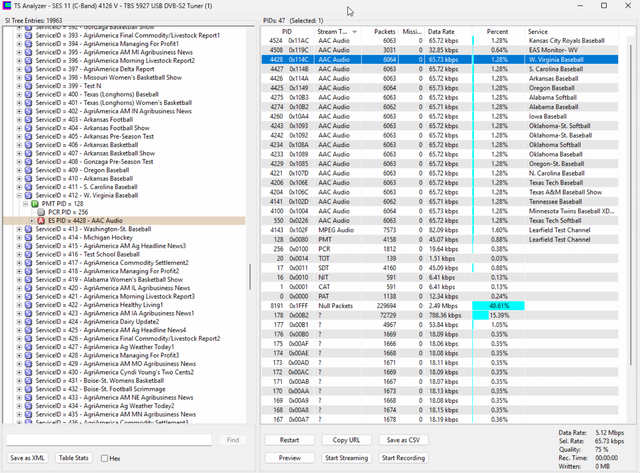640x473 pixels.
Task: Click service icon for ServiceID 434 Ag Weather Today2
Action: coord(28,406)
